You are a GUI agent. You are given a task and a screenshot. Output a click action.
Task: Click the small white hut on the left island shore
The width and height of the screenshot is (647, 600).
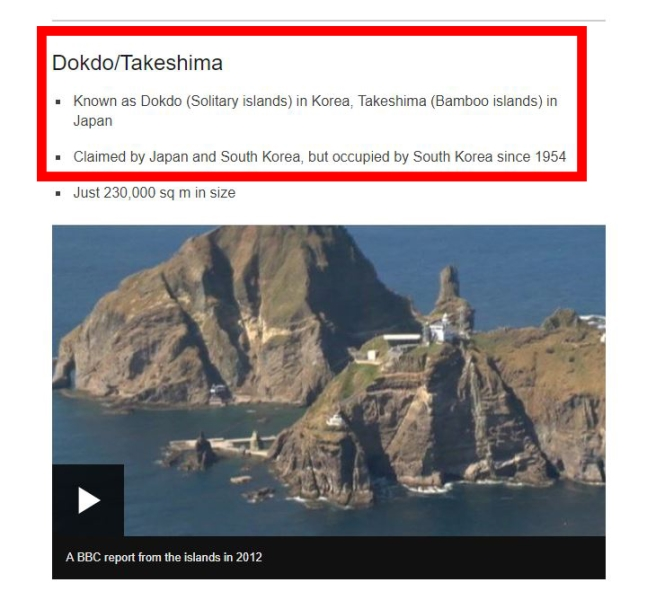[219, 389]
